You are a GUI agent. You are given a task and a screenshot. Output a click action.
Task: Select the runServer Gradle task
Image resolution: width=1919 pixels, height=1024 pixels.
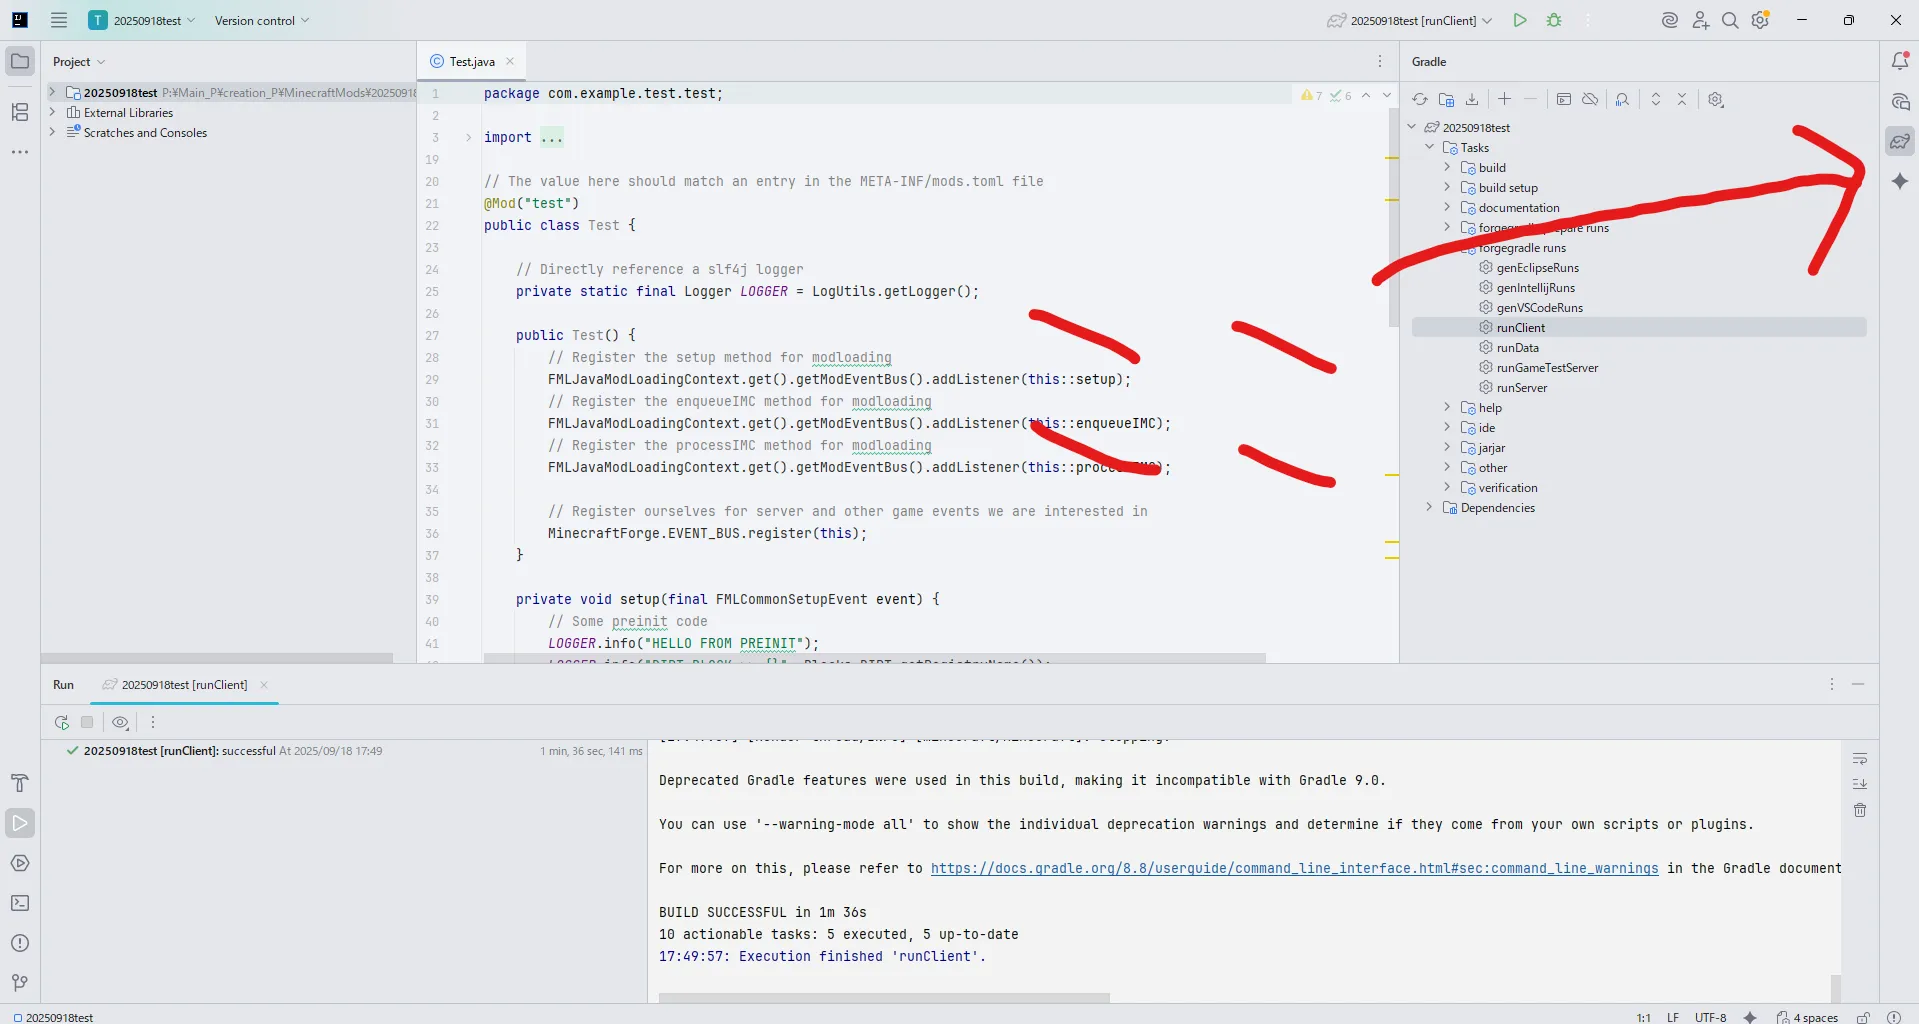(1521, 388)
